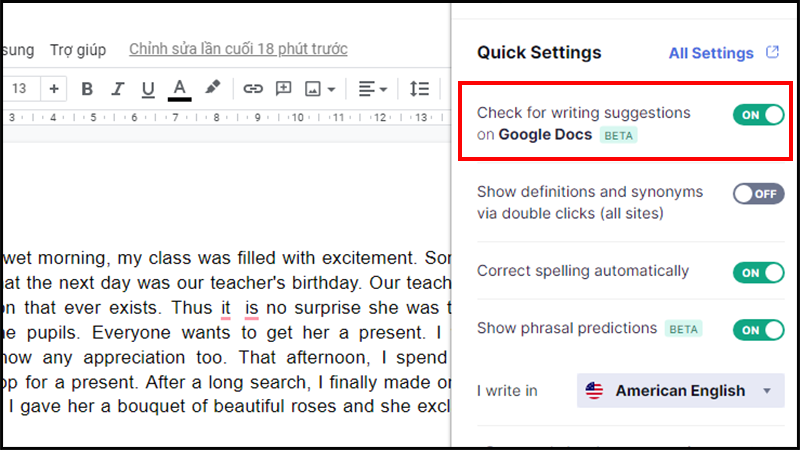Turn off writing suggestions on Google Docs
This screenshot has width=800, height=450.
pos(759,115)
